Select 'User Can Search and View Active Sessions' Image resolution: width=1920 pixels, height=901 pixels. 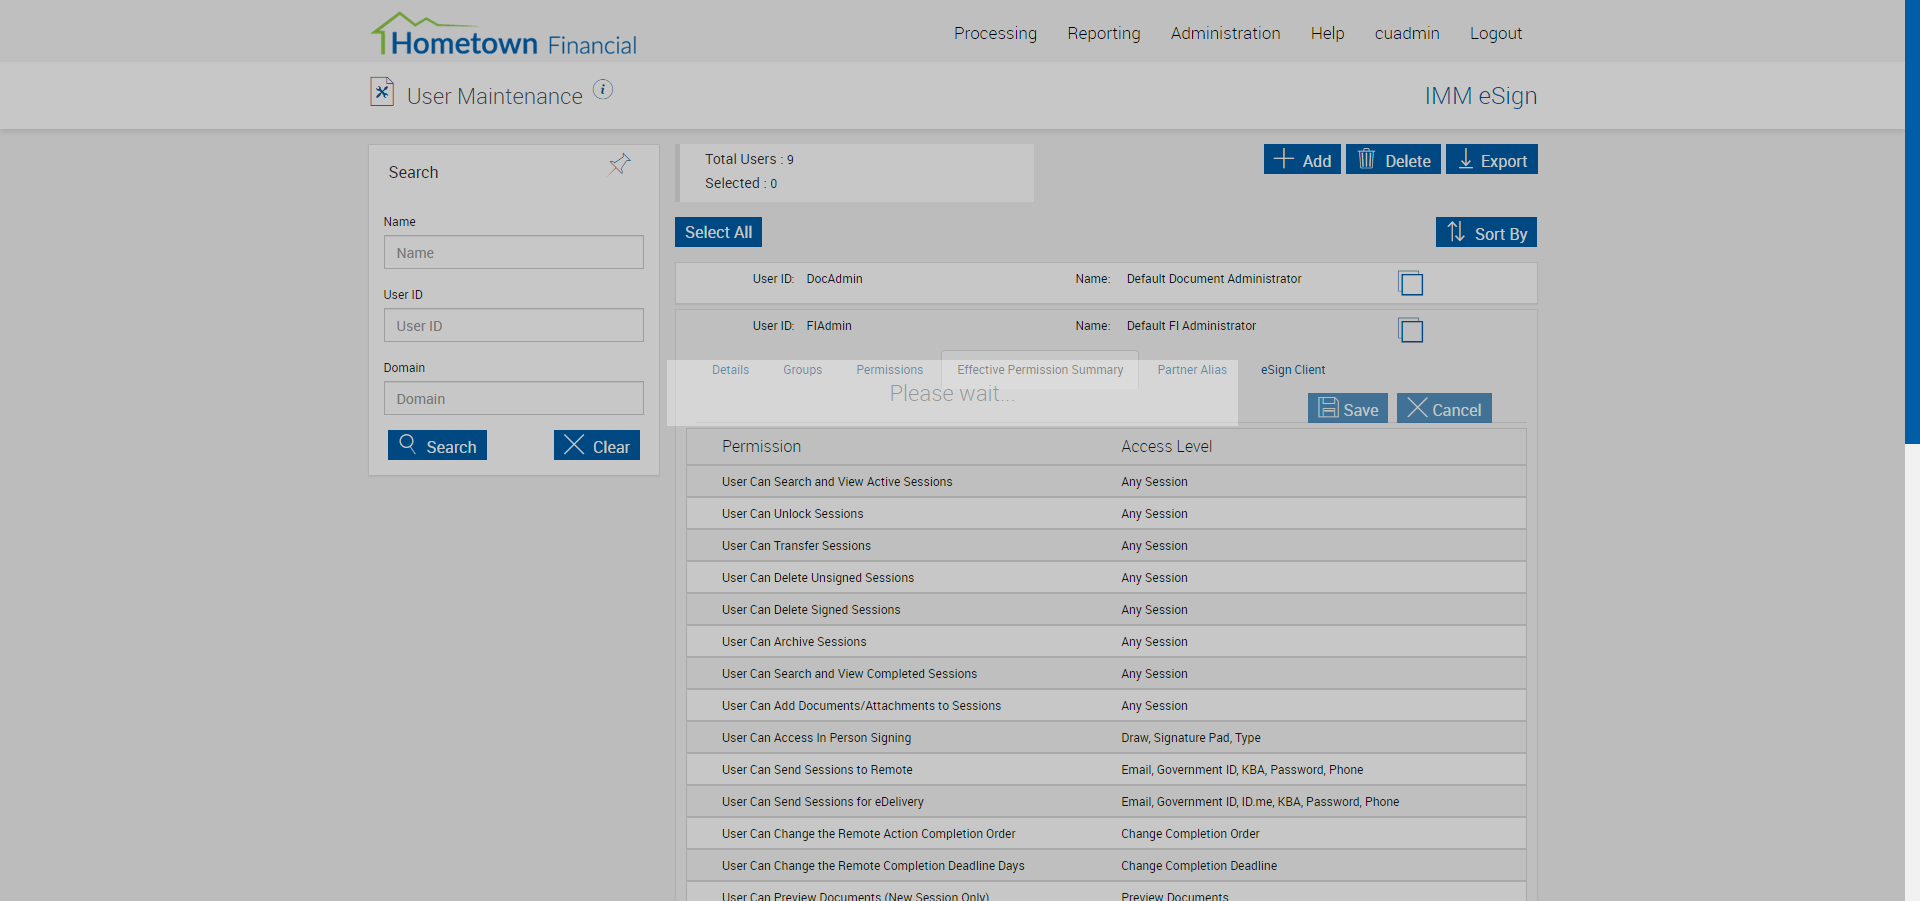tap(1106, 481)
